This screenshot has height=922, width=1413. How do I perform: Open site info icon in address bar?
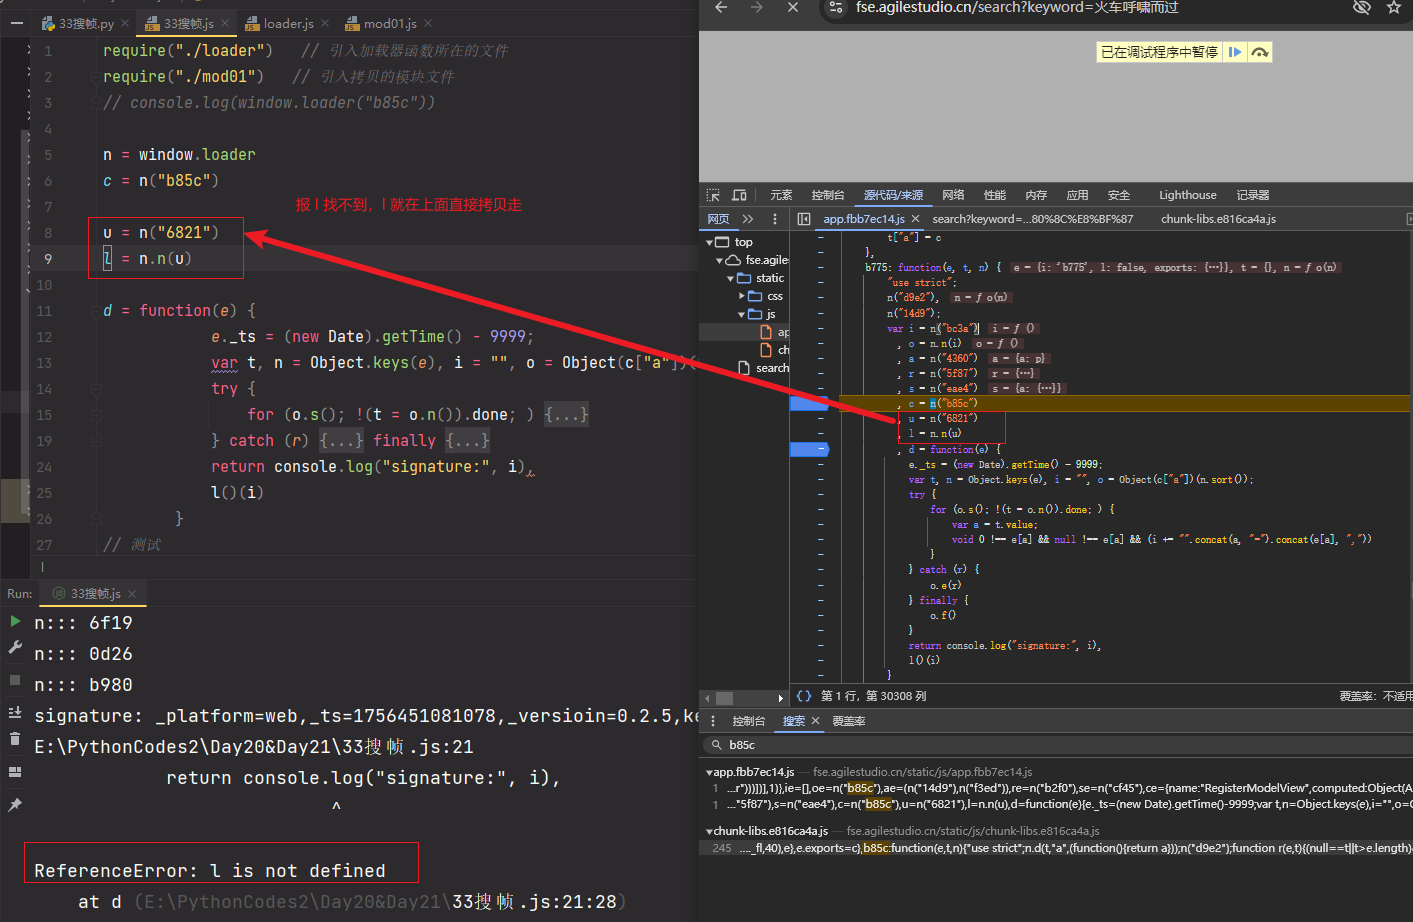(836, 8)
